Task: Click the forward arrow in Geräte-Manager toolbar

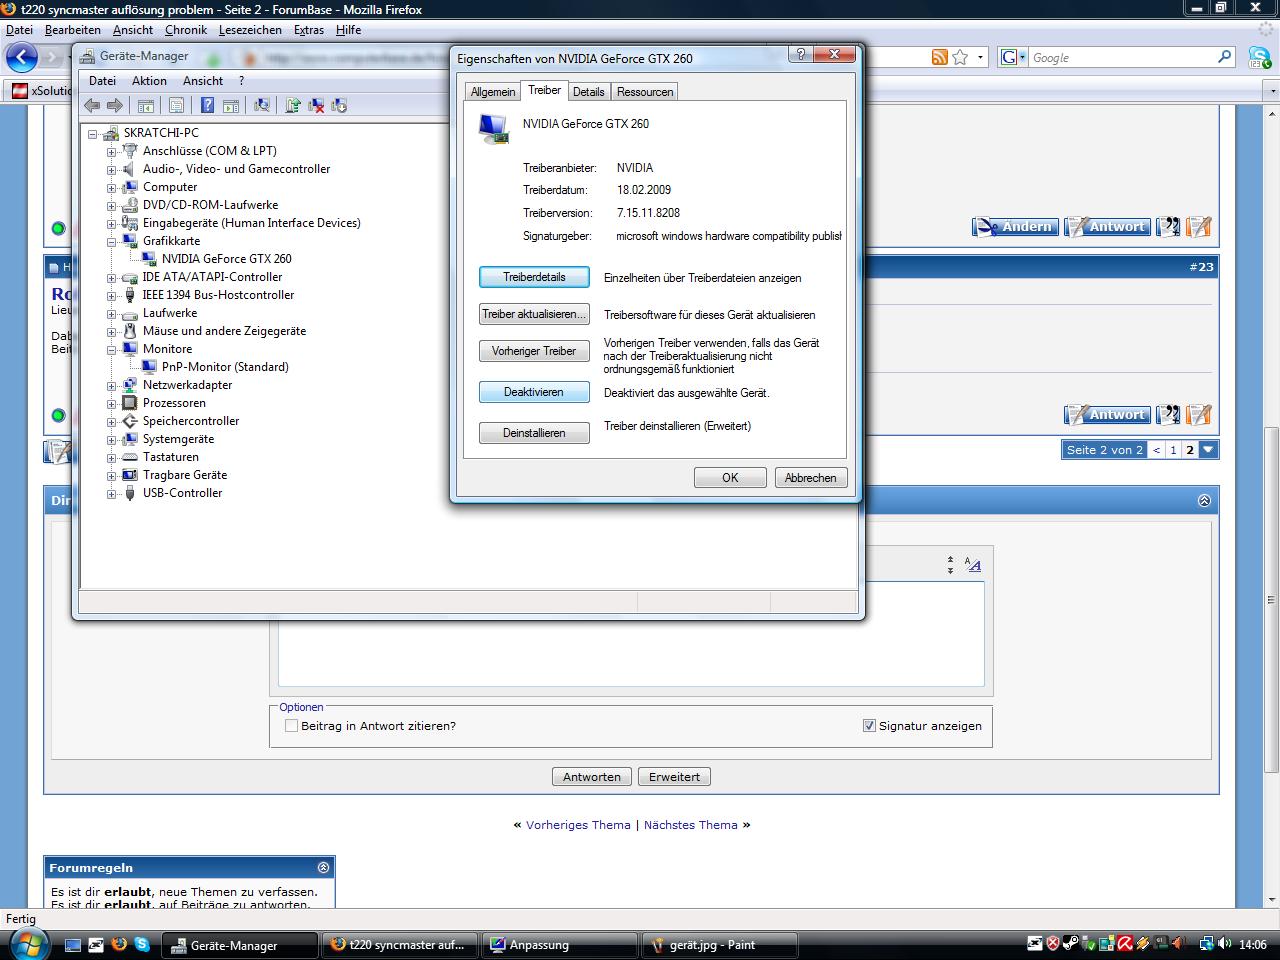Action: click(x=115, y=105)
